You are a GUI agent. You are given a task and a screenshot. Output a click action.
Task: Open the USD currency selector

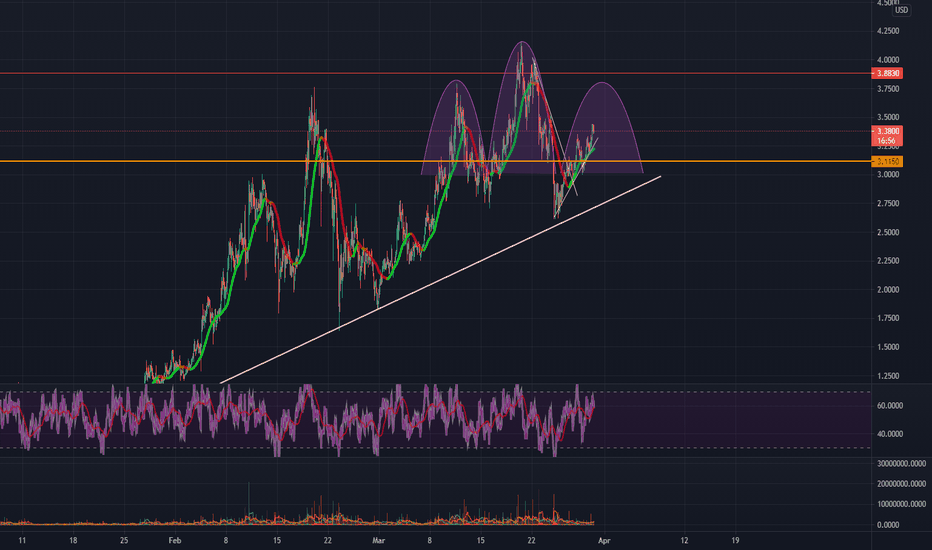coord(901,10)
